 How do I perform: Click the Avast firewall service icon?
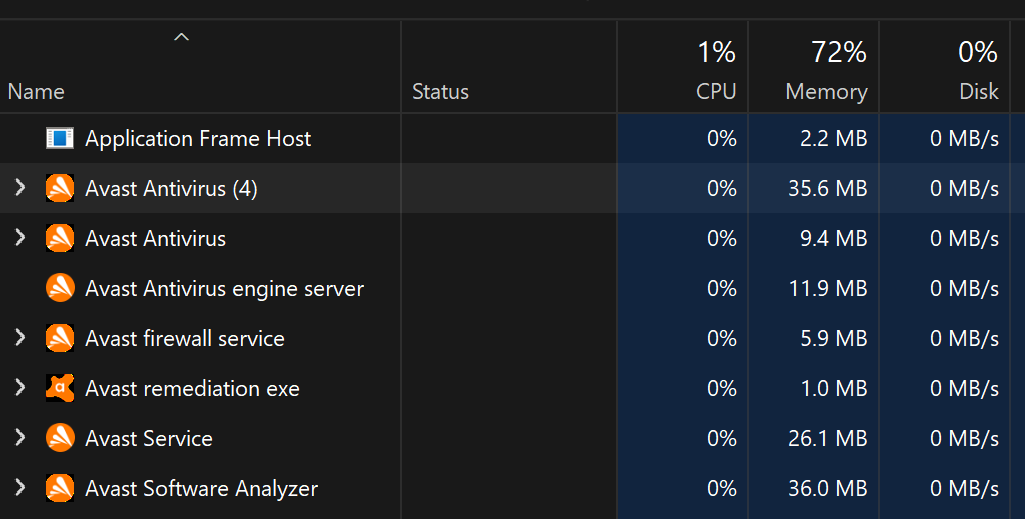click(x=59, y=339)
